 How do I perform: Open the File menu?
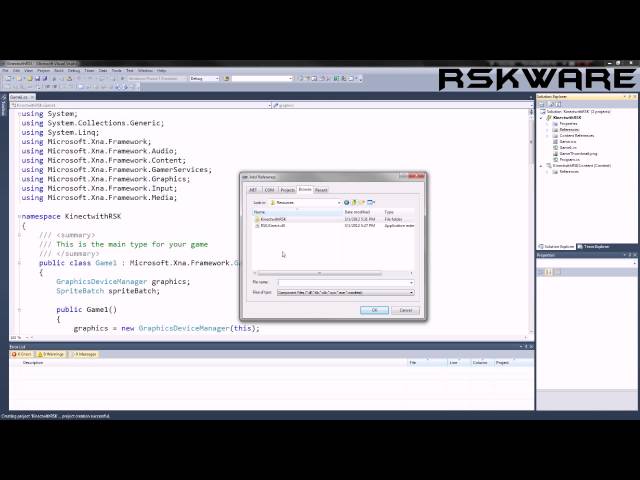pyautogui.click(x=6, y=71)
